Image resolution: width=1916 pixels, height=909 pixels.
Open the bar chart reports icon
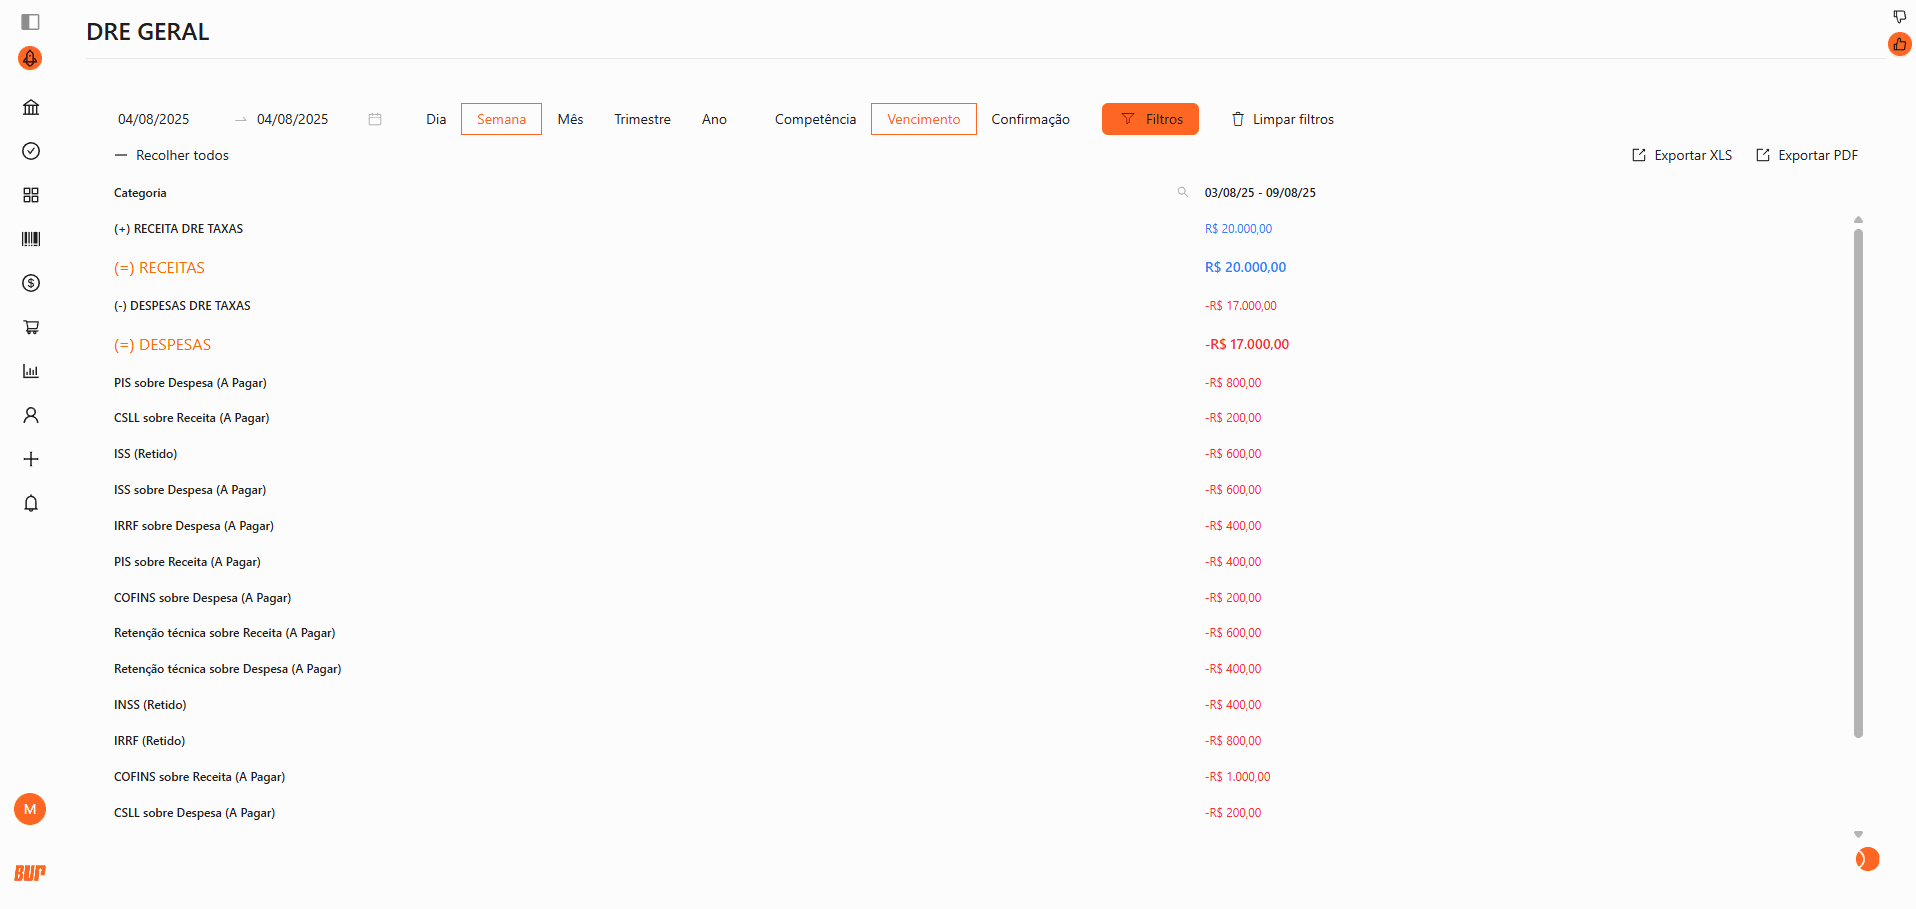pos(31,371)
